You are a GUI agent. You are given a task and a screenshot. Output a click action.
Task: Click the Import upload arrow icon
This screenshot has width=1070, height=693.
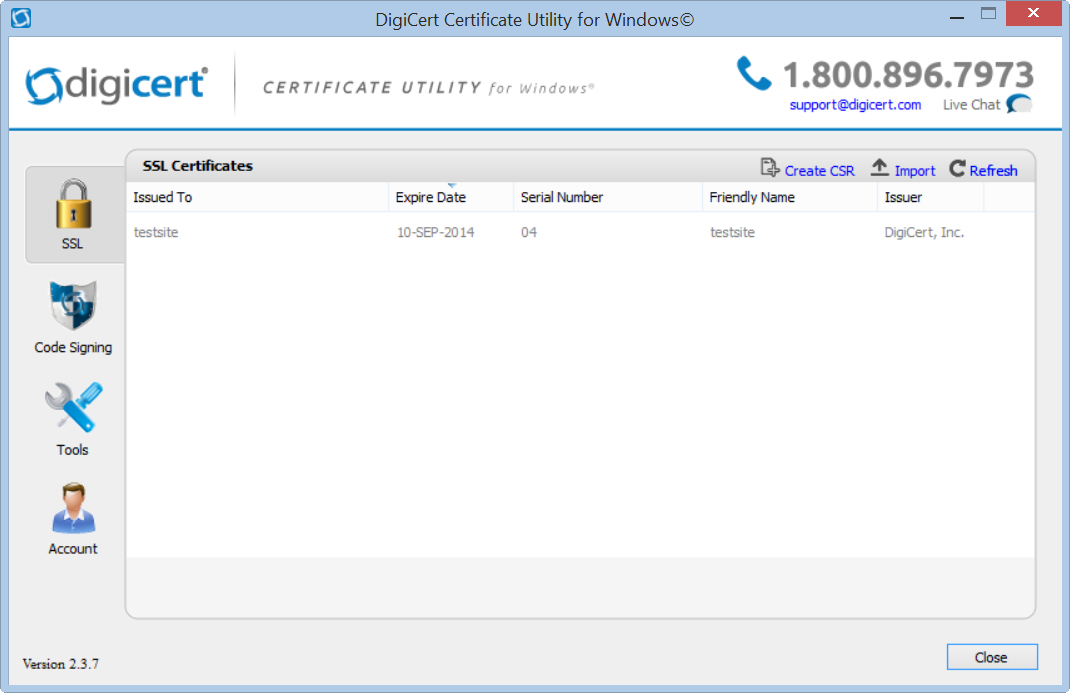coord(880,168)
